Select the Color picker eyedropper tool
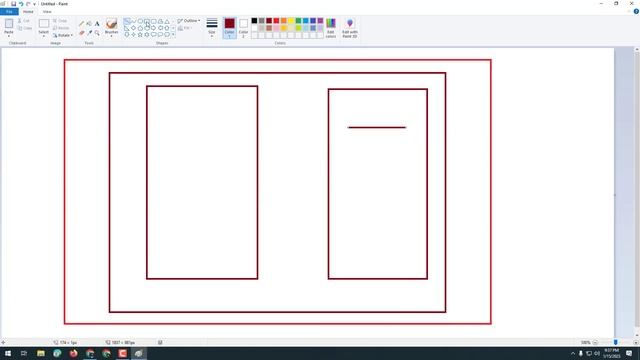The width and height of the screenshot is (640, 360). (x=89, y=33)
